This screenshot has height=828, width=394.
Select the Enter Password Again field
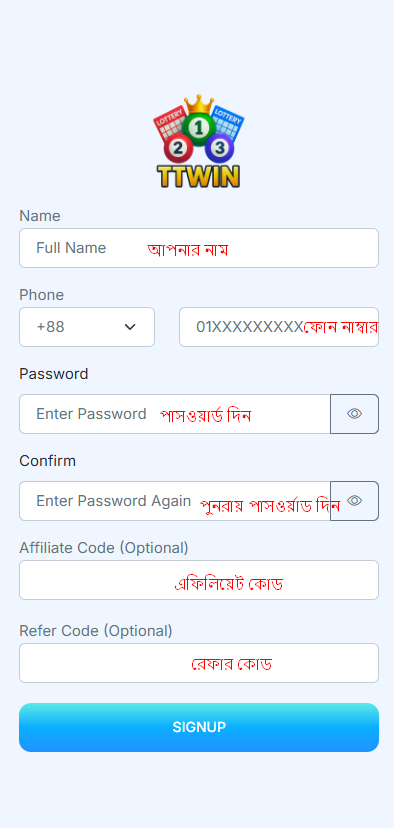tap(175, 501)
